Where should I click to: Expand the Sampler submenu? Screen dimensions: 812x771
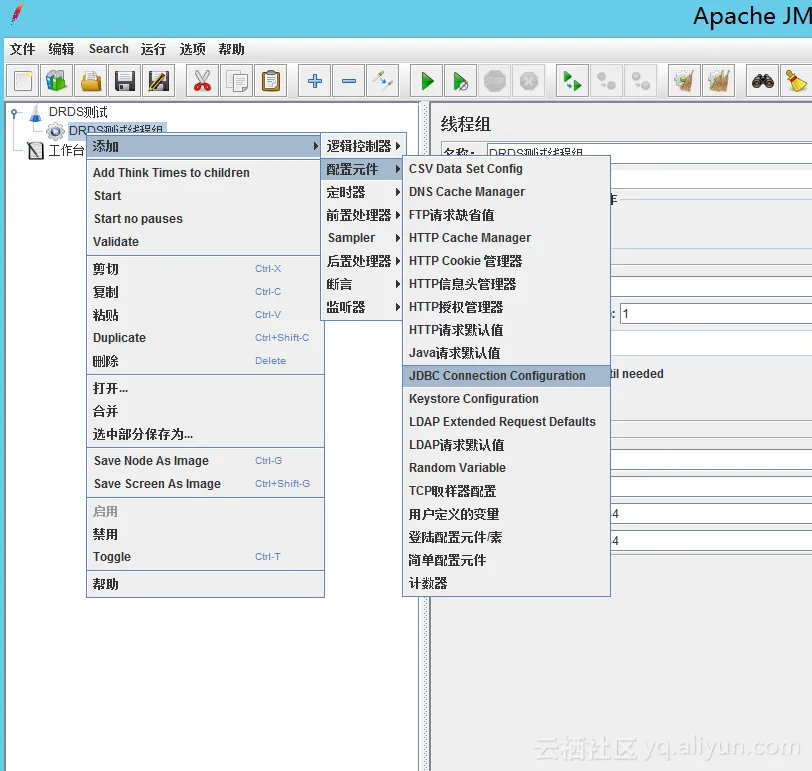(362, 238)
